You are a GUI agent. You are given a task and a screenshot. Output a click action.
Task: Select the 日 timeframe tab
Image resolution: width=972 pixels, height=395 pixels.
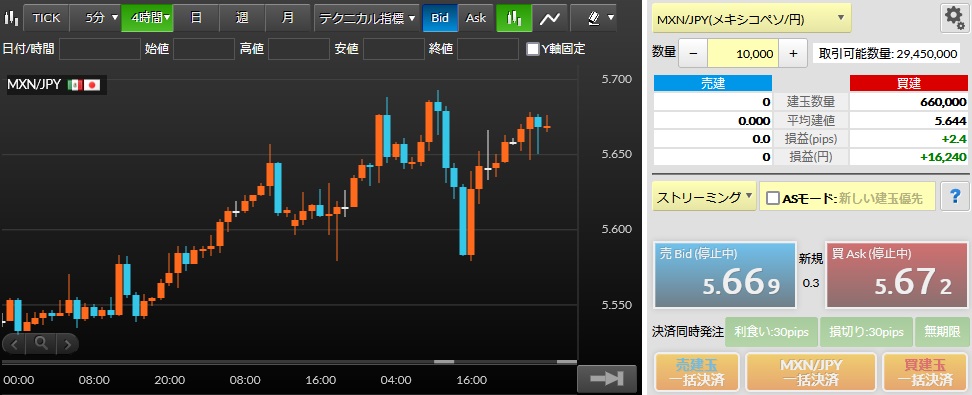coord(196,18)
